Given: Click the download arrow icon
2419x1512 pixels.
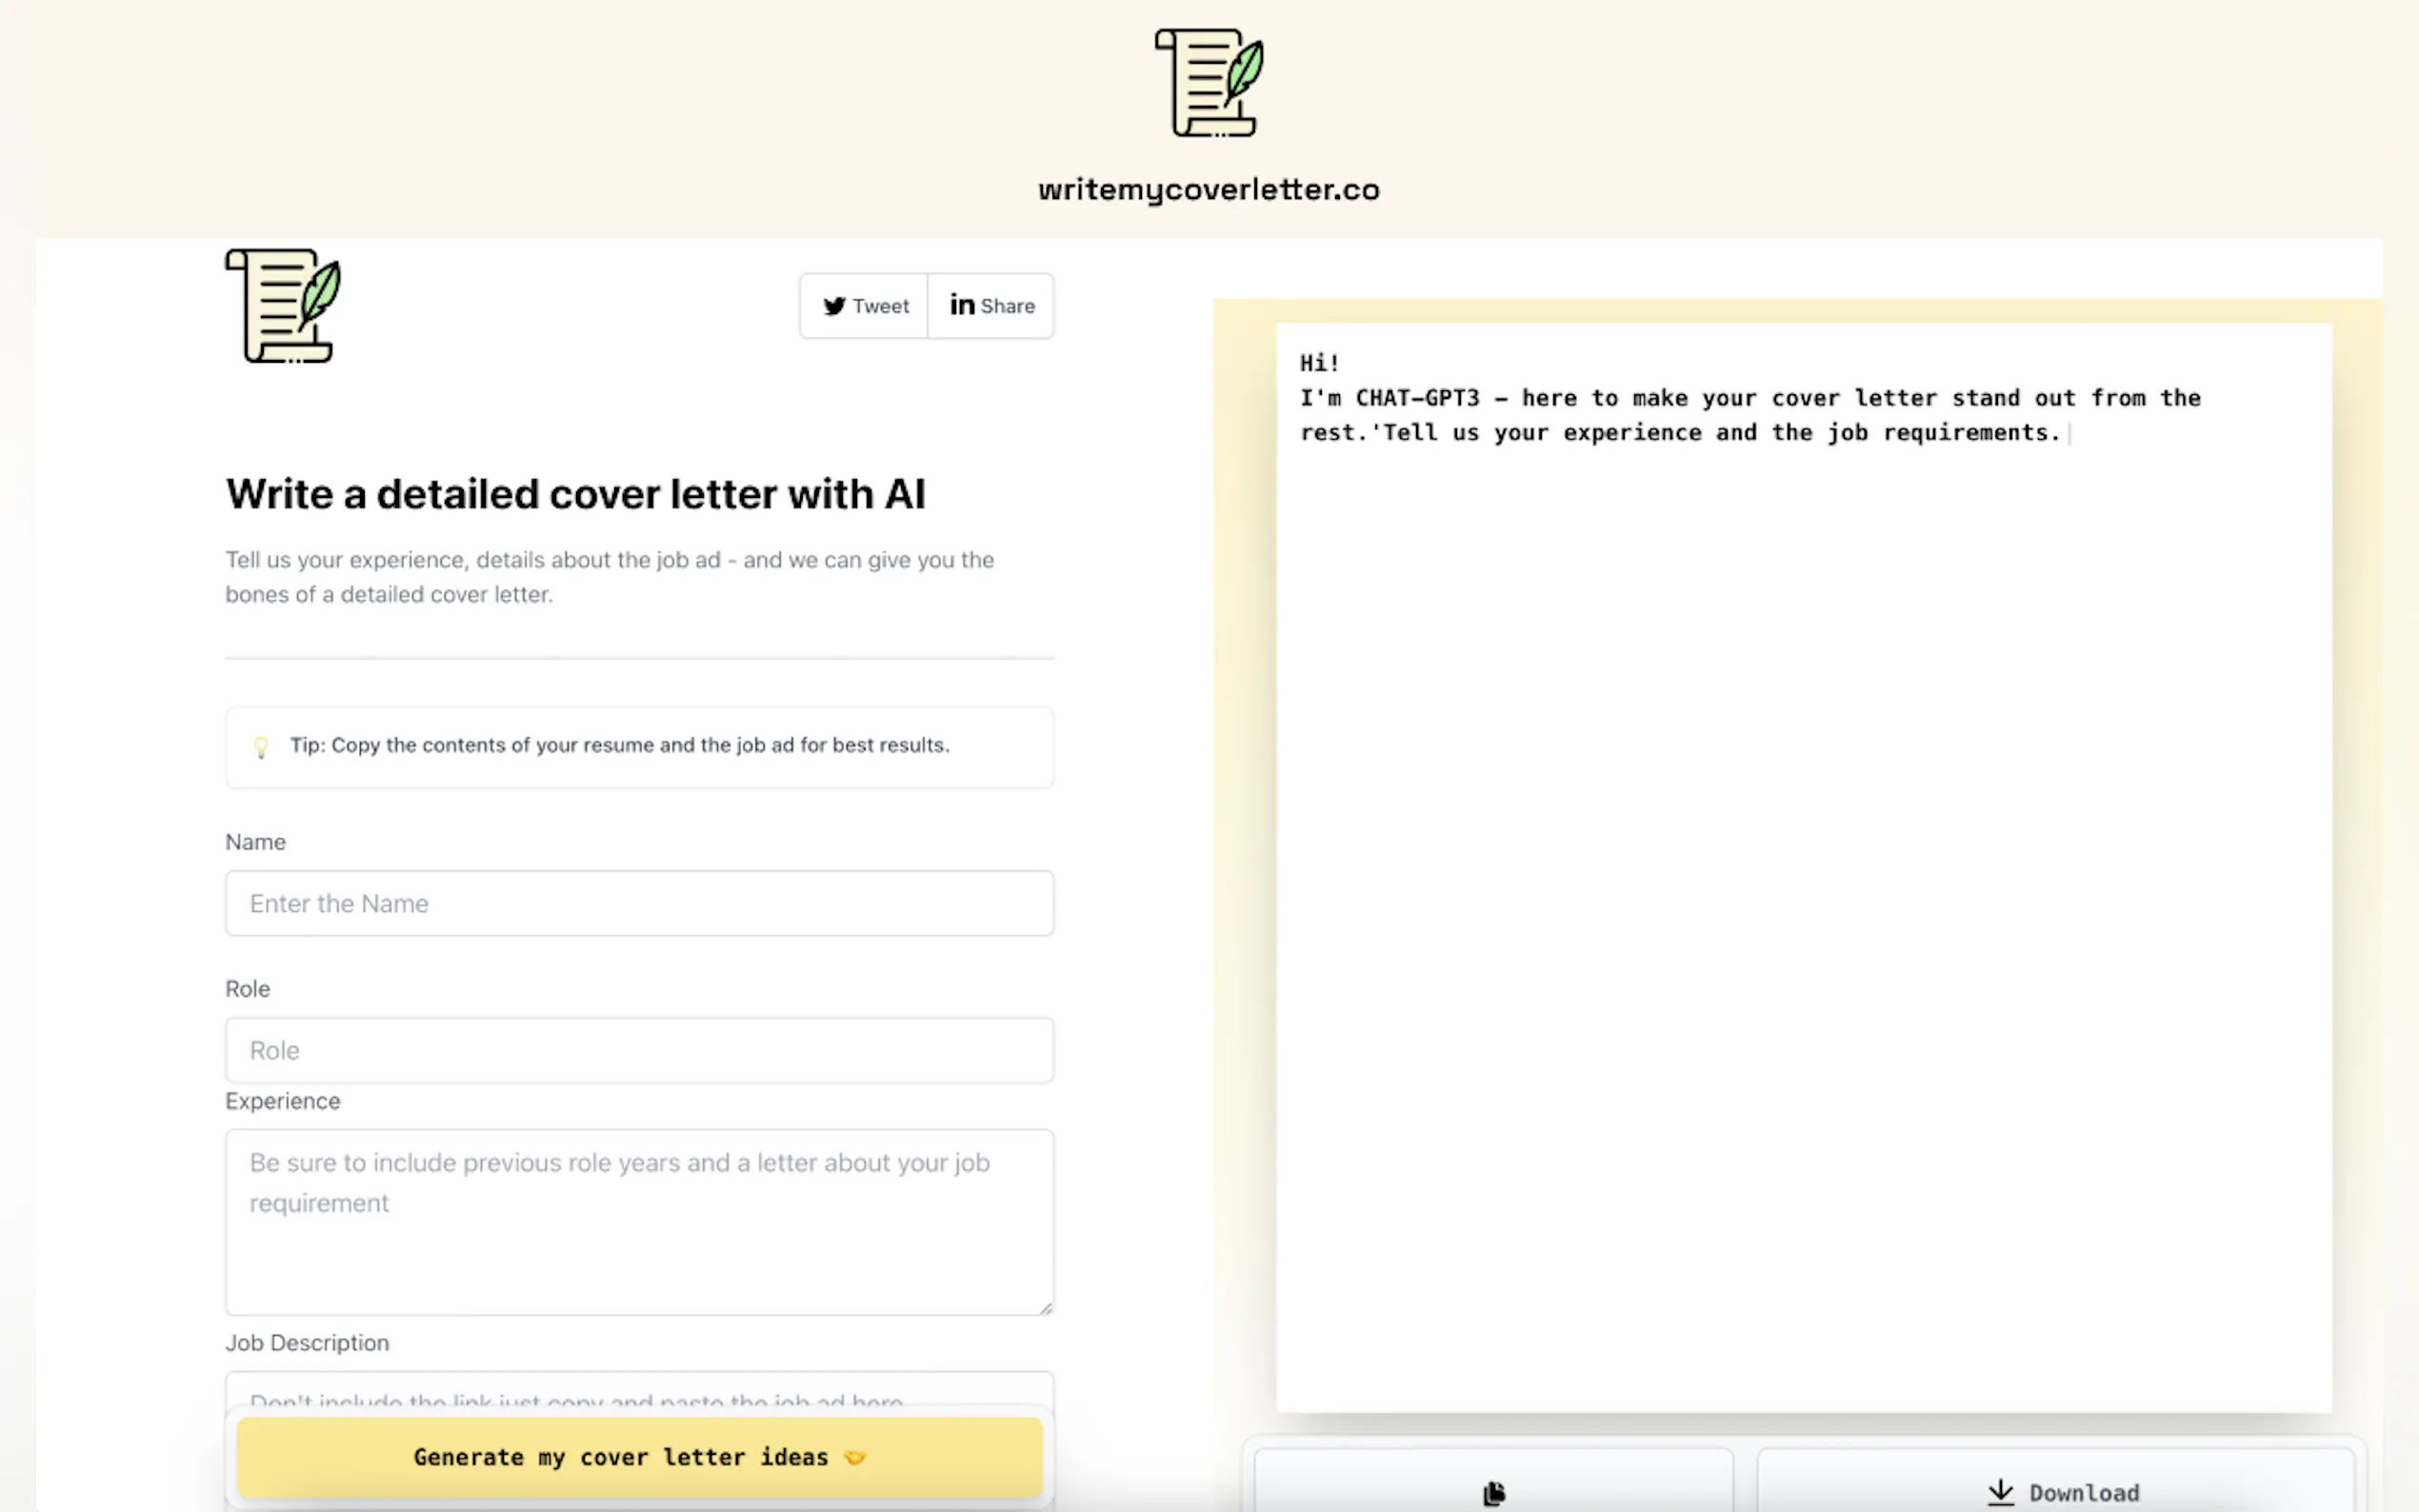Looking at the screenshot, I should (2000, 1492).
